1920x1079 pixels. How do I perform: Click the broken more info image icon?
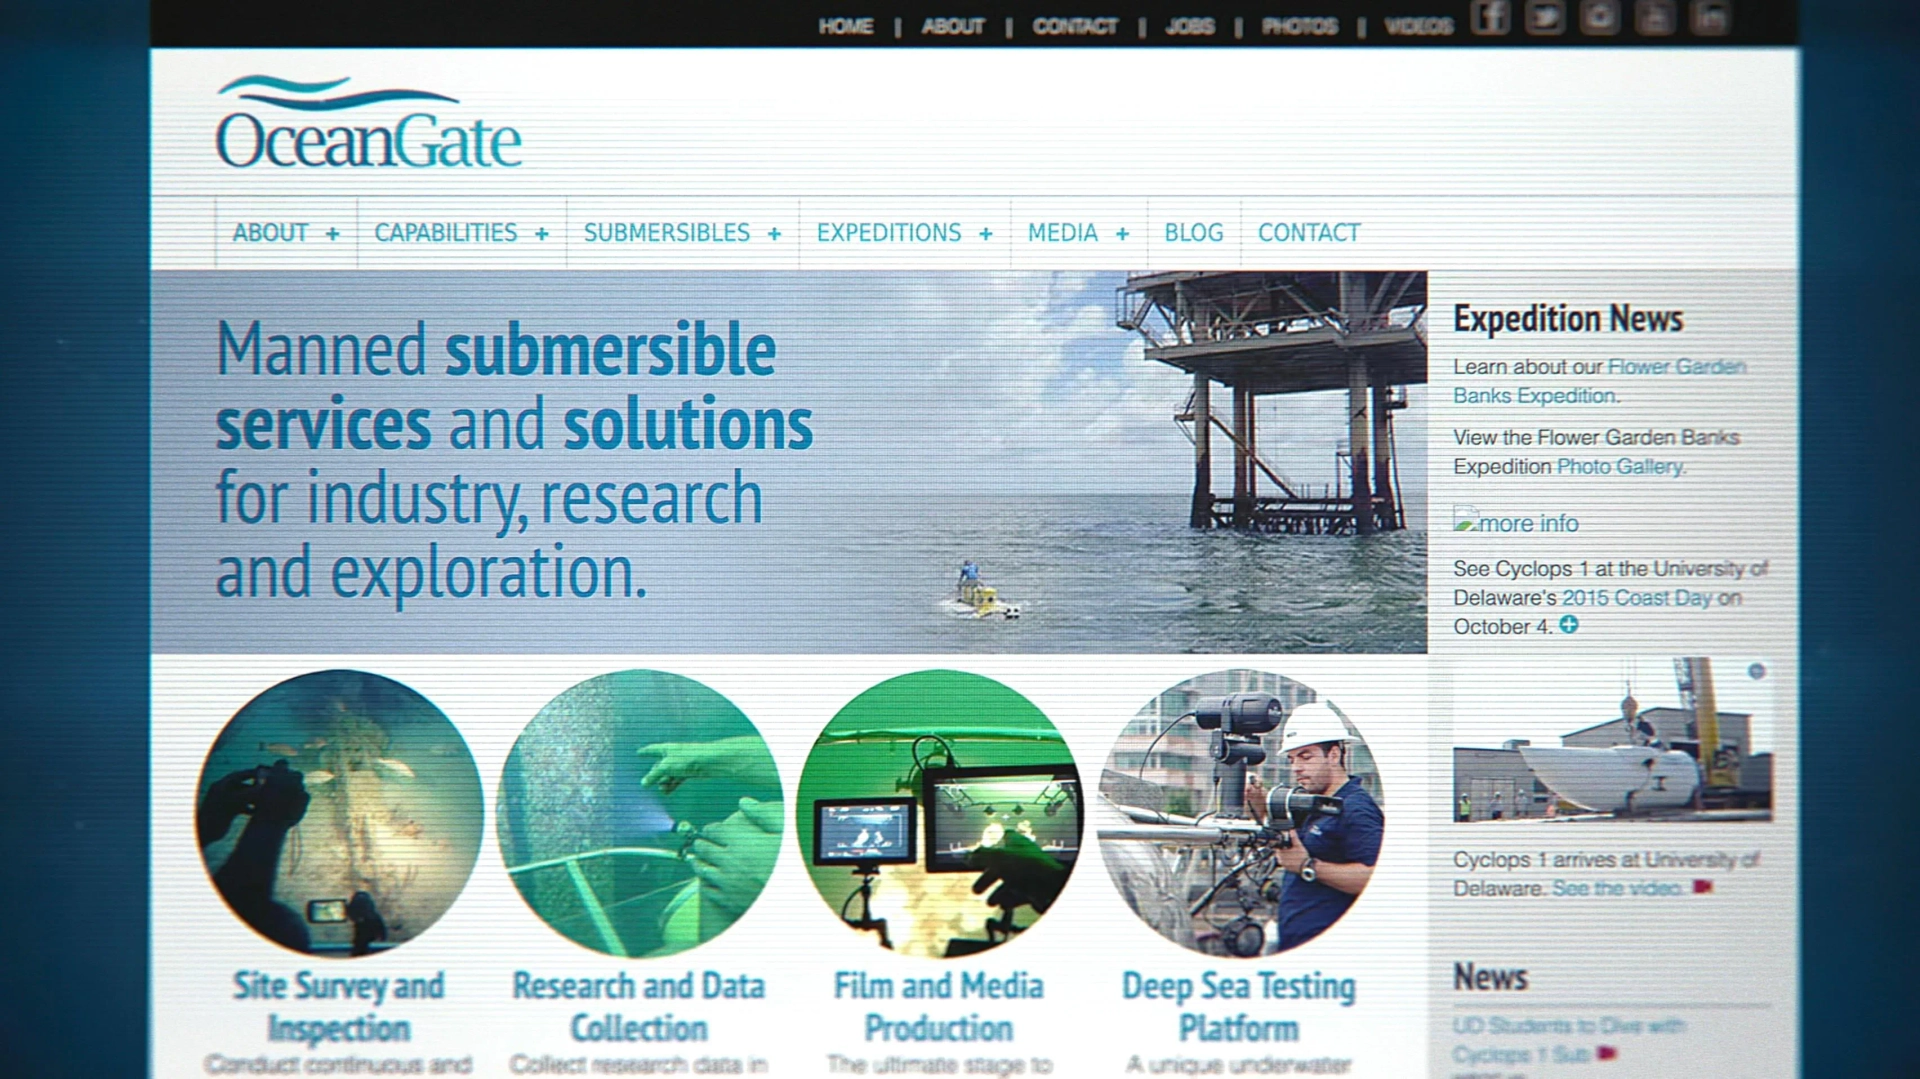click(1465, 520)
